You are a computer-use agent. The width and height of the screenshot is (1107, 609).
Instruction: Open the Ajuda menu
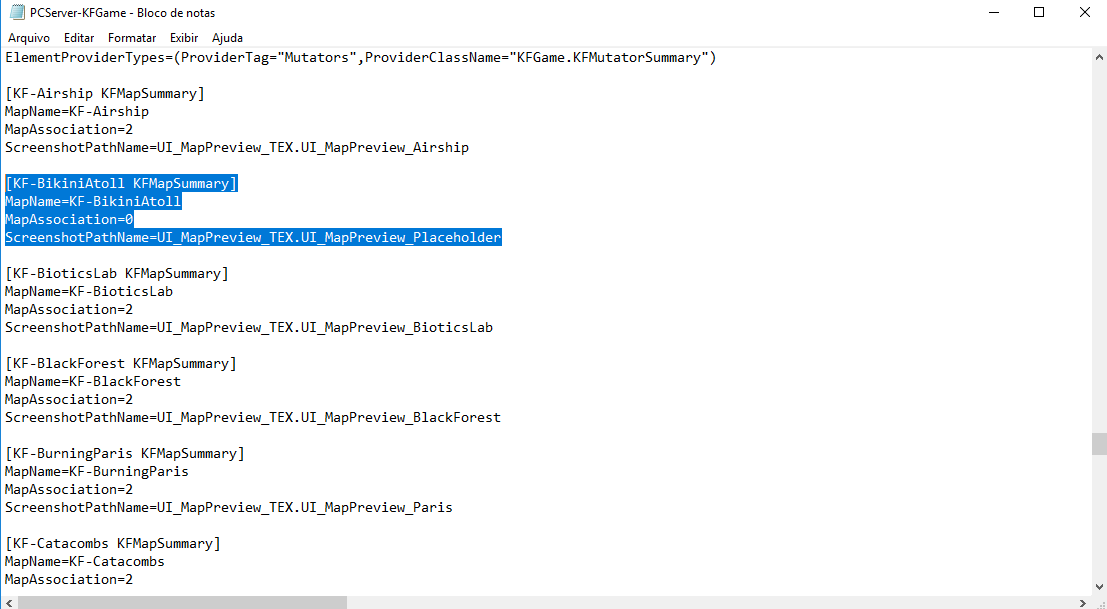[x=227, y=37]
